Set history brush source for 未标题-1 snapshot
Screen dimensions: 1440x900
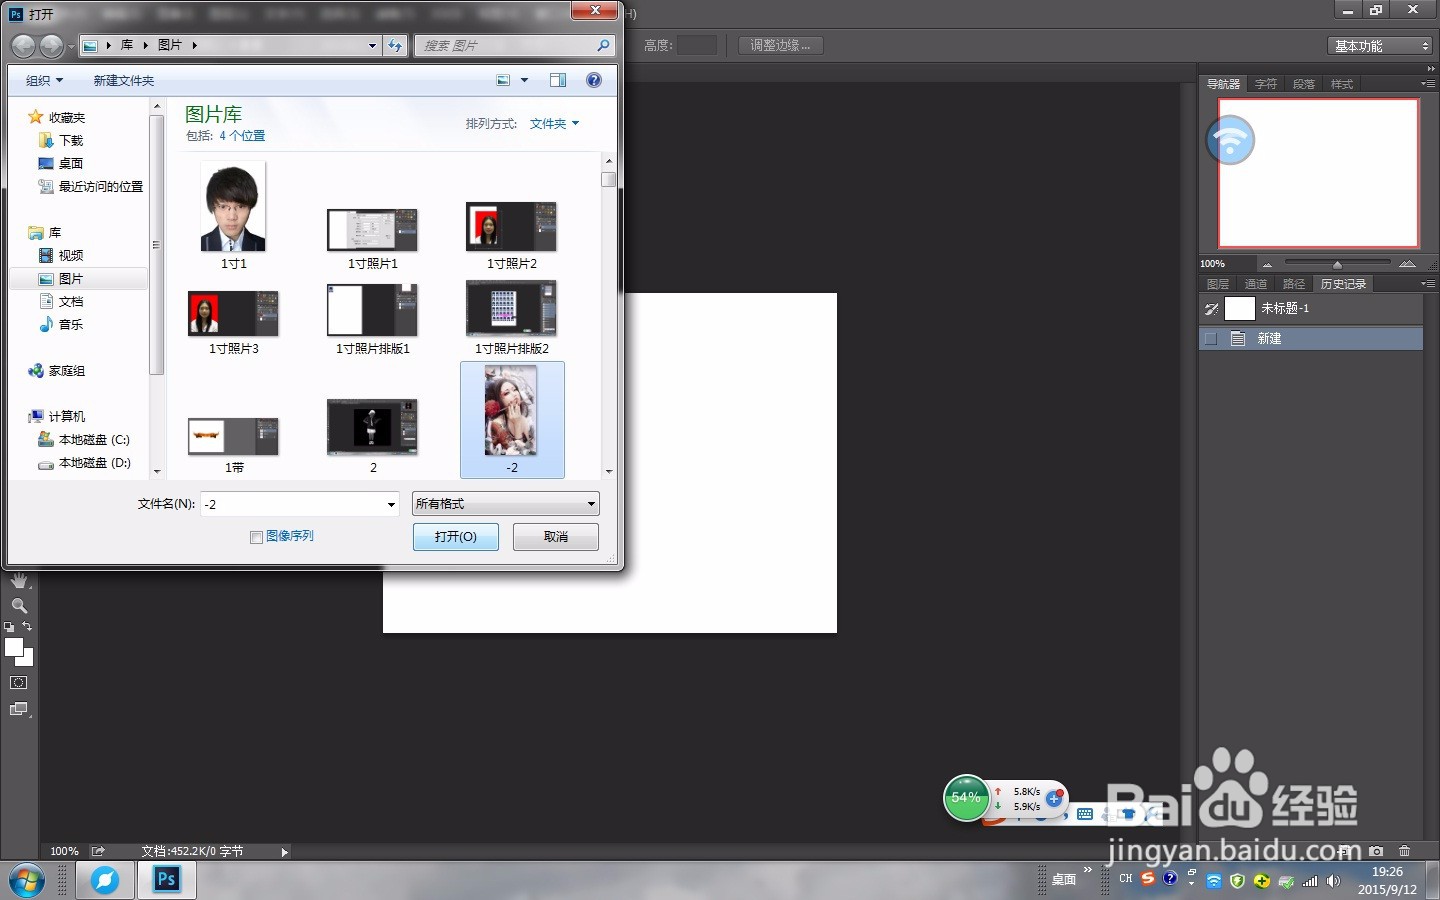(x=1211, y=309)
